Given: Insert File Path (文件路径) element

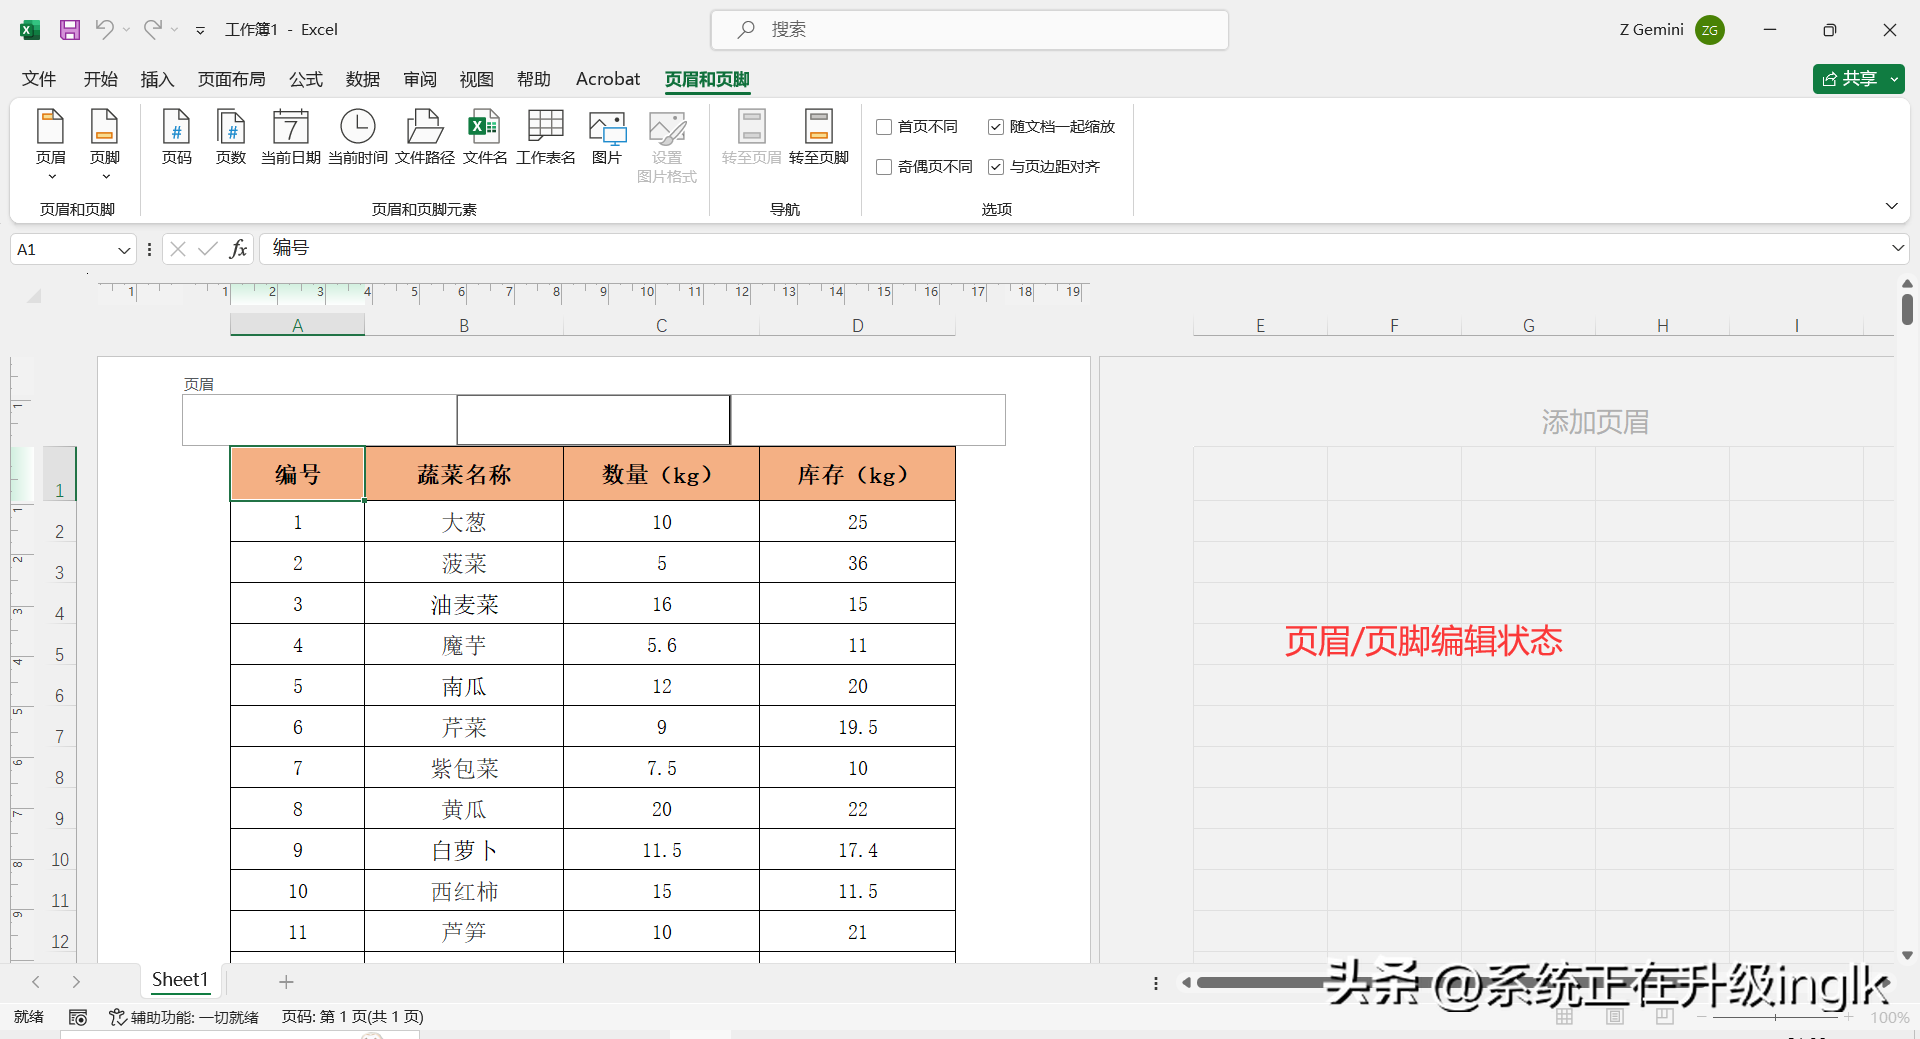Looking at the screenshot, I should [425, 137].
